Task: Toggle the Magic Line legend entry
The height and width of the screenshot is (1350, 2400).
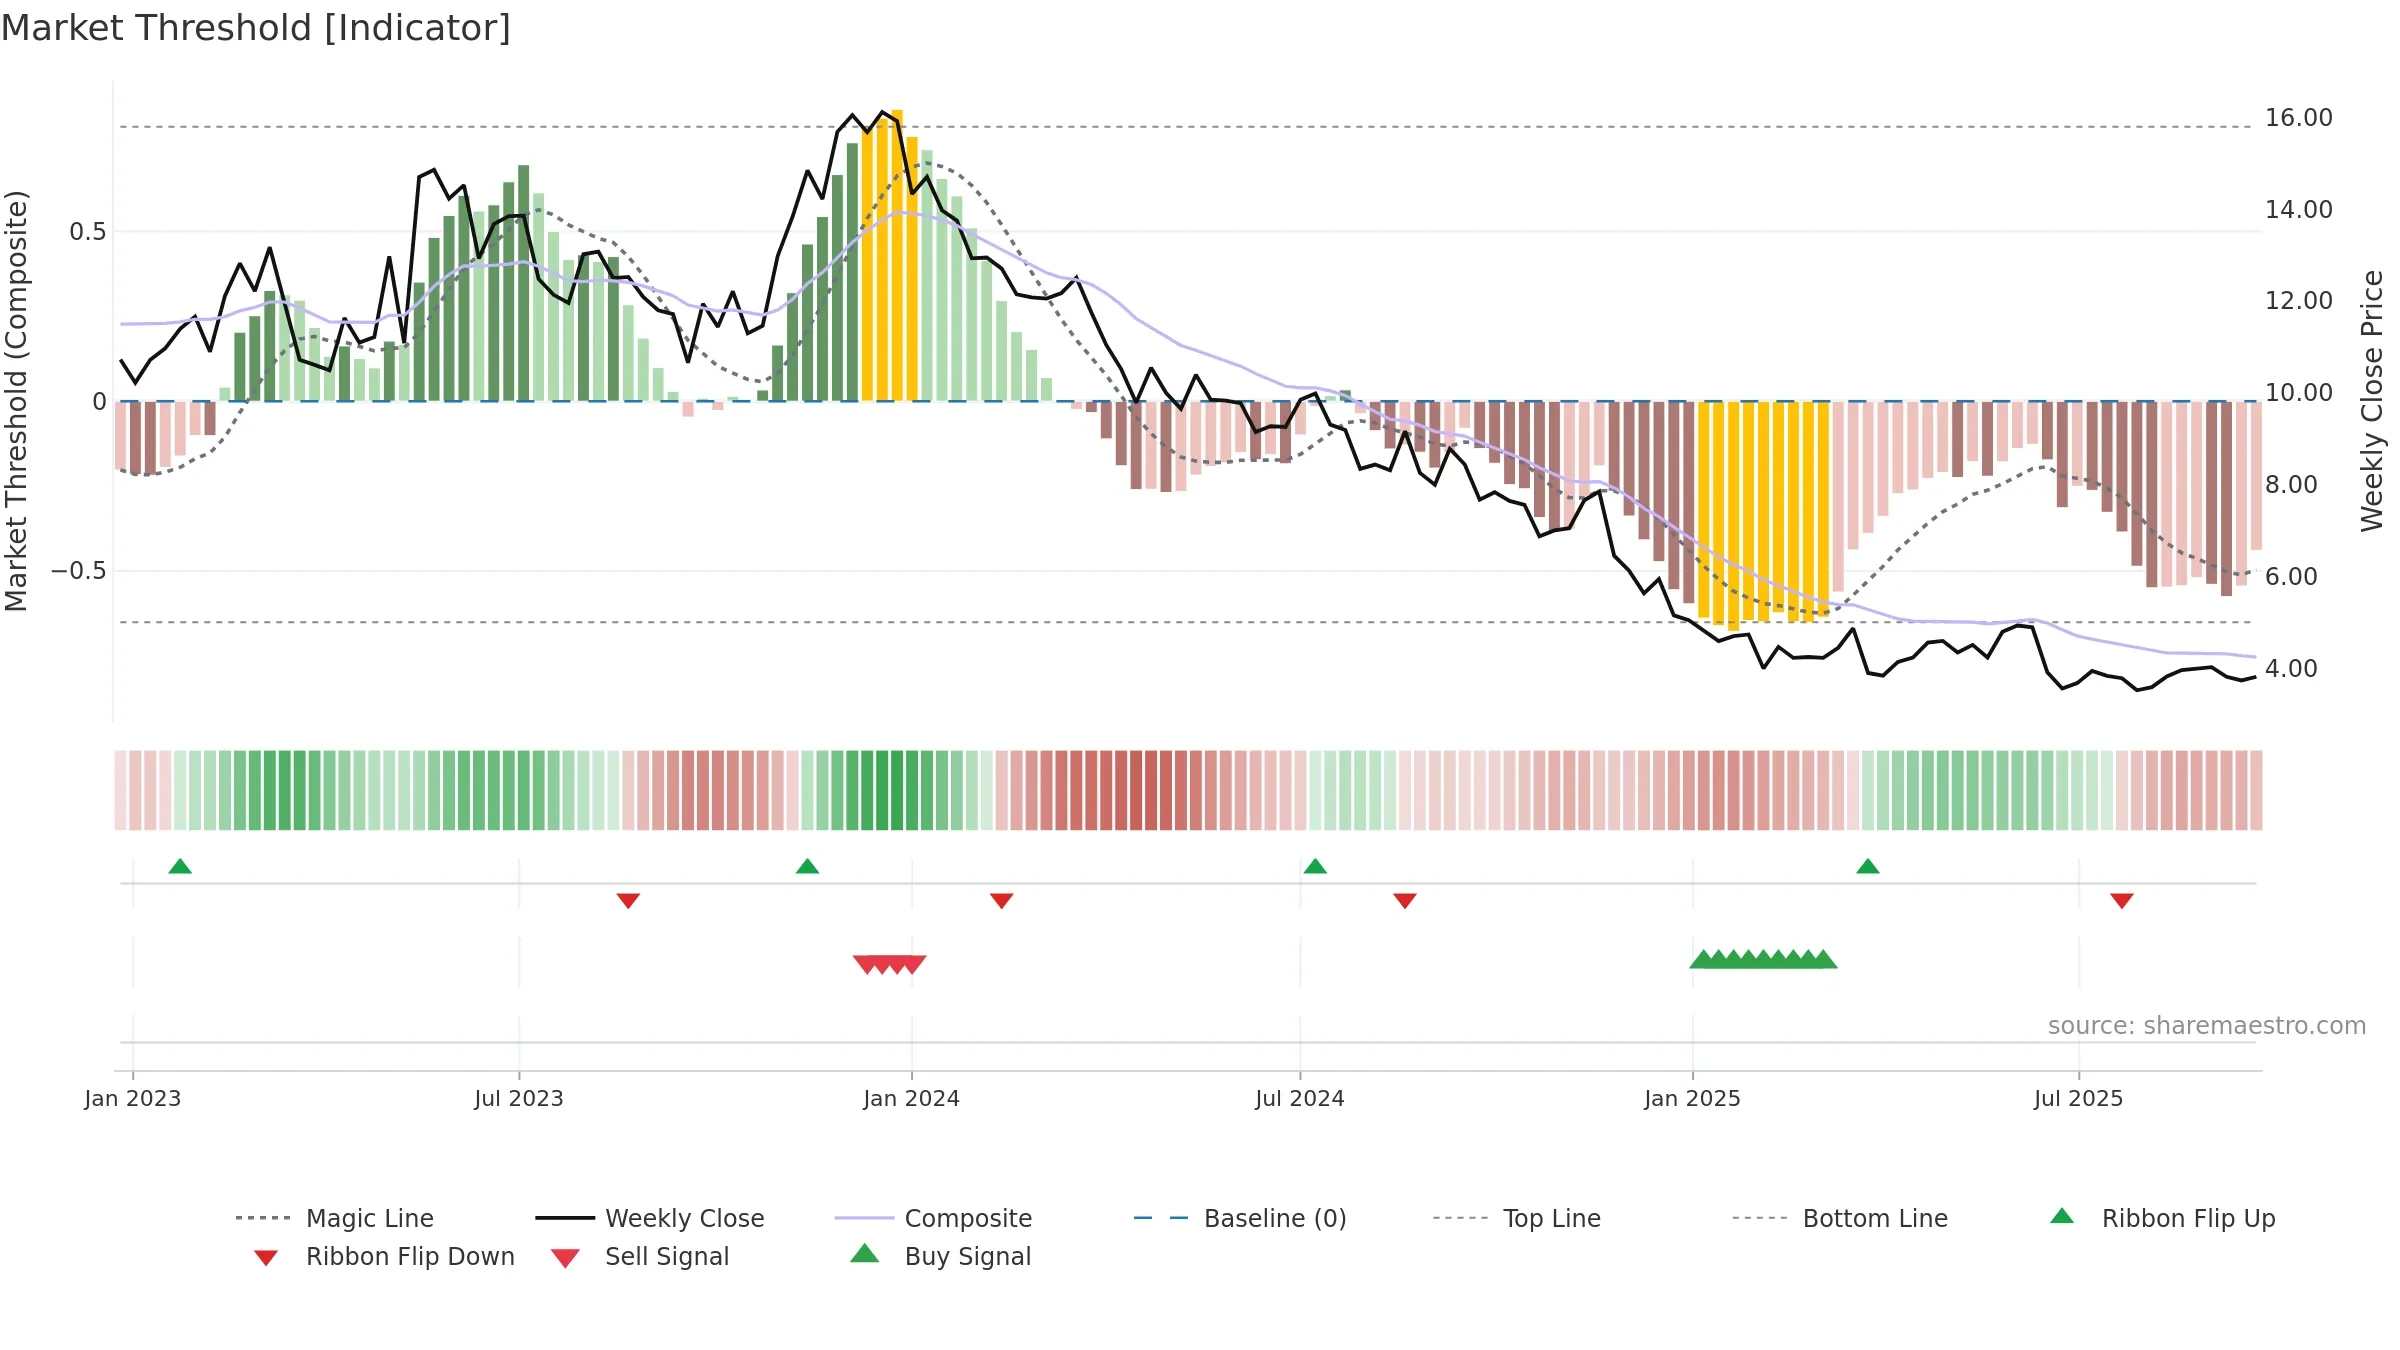Action: [335, 1218]
